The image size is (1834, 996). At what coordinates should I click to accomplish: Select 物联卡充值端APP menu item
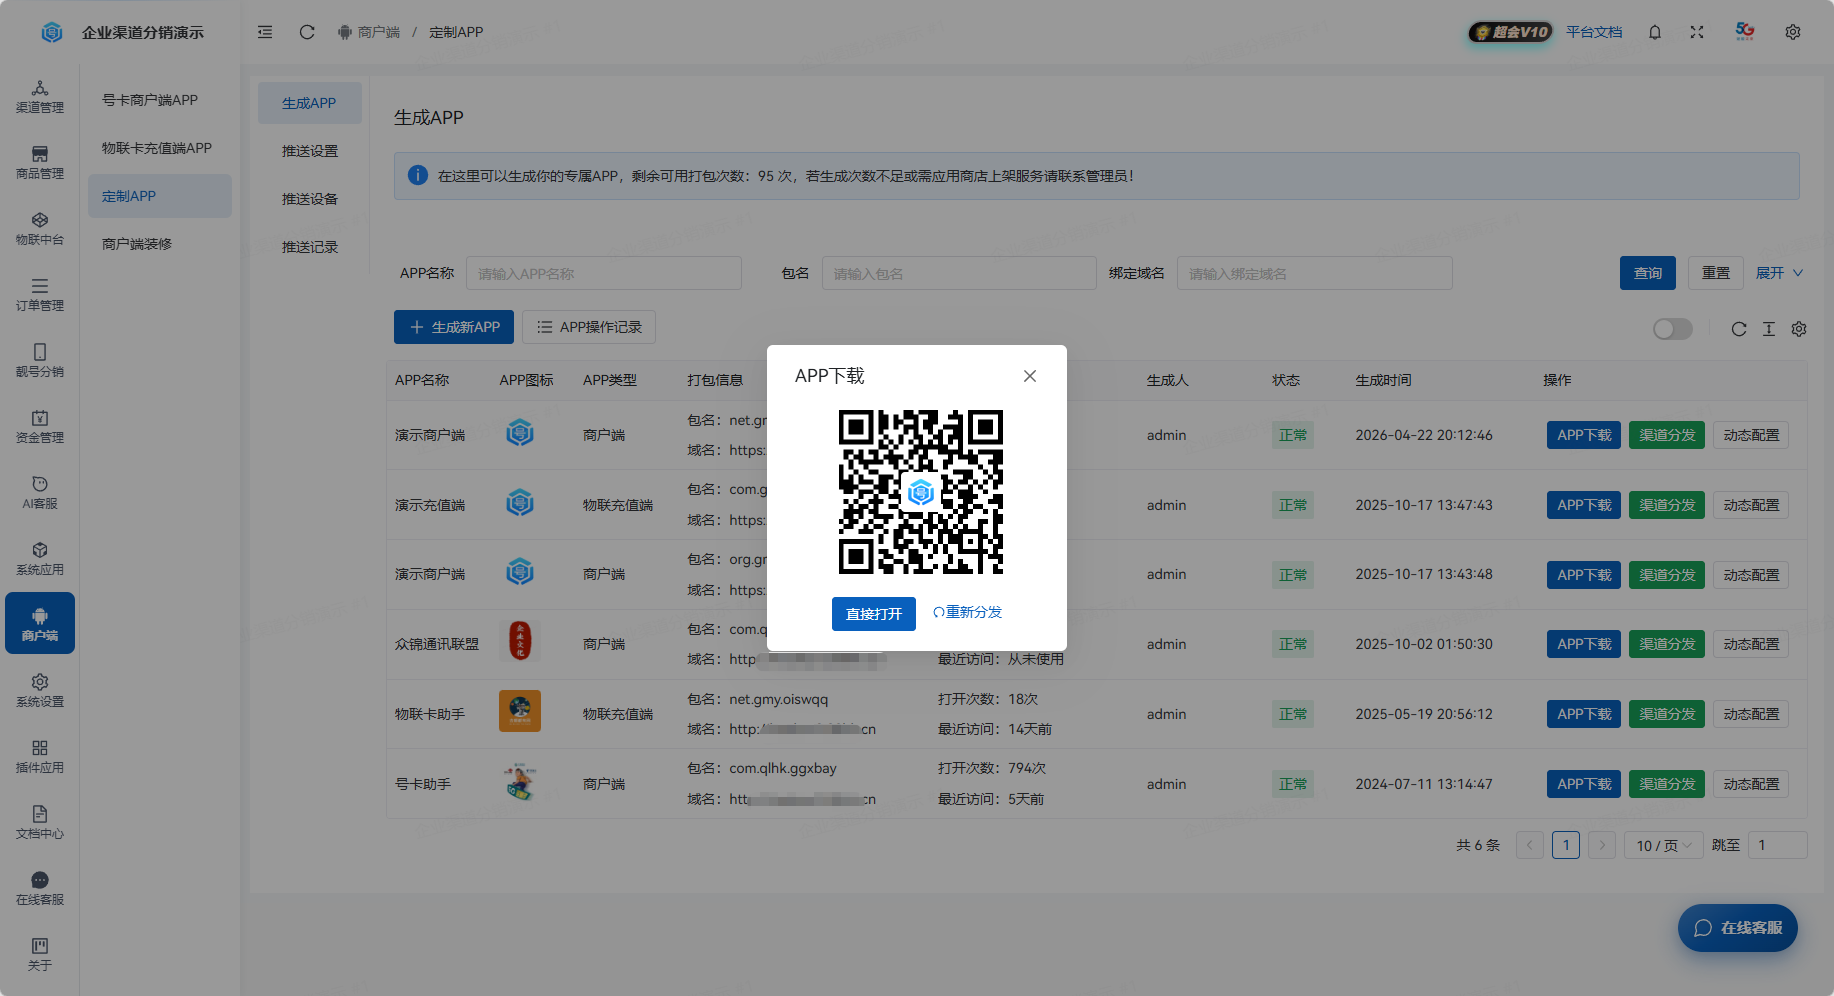click(160, 148)
